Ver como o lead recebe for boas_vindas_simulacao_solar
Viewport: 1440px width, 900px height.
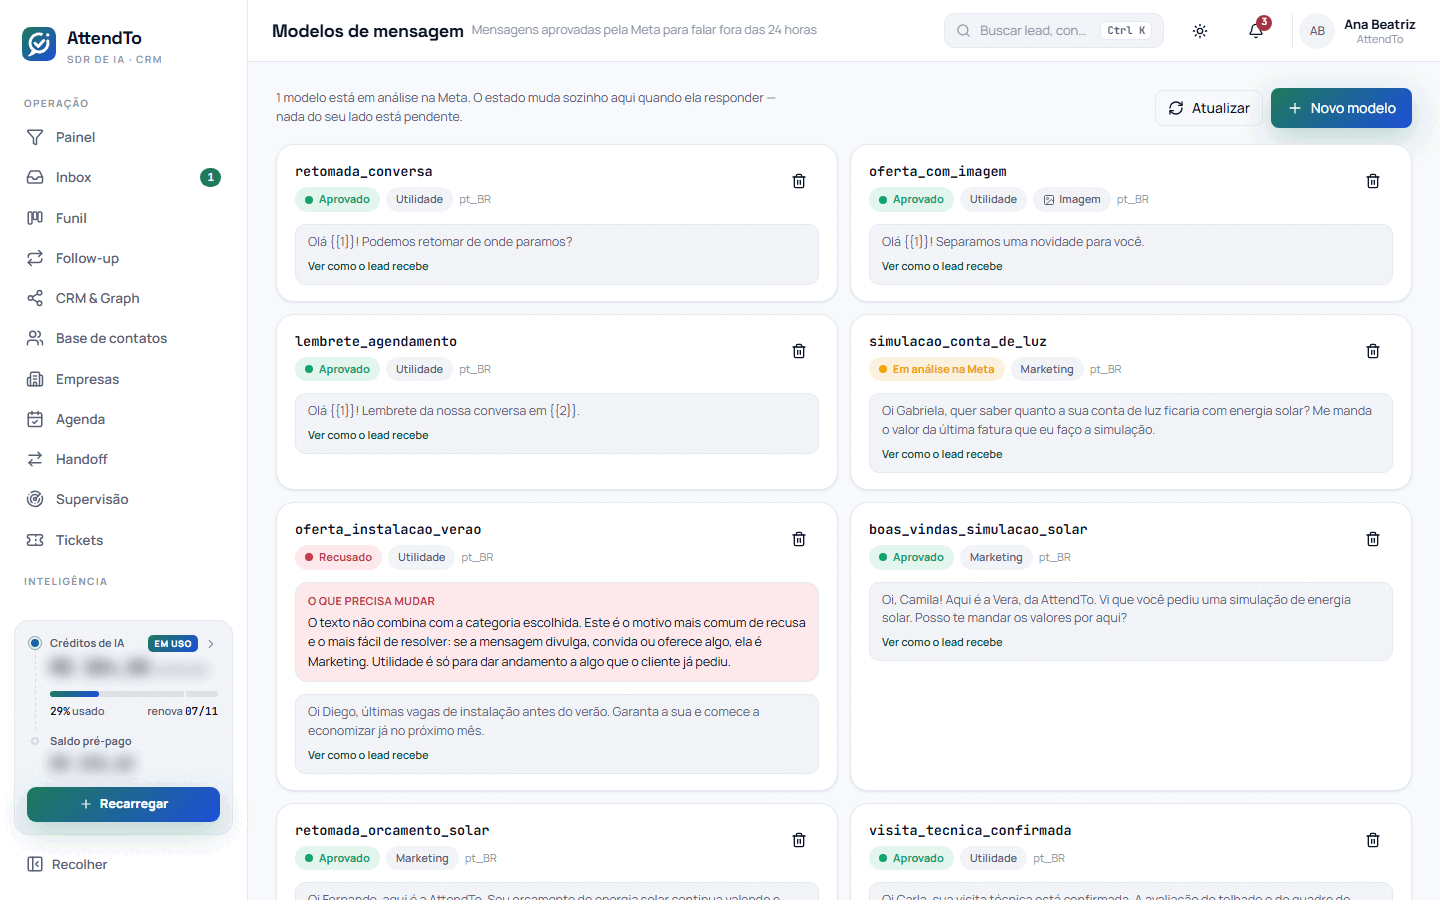click(x=942, y=642)
